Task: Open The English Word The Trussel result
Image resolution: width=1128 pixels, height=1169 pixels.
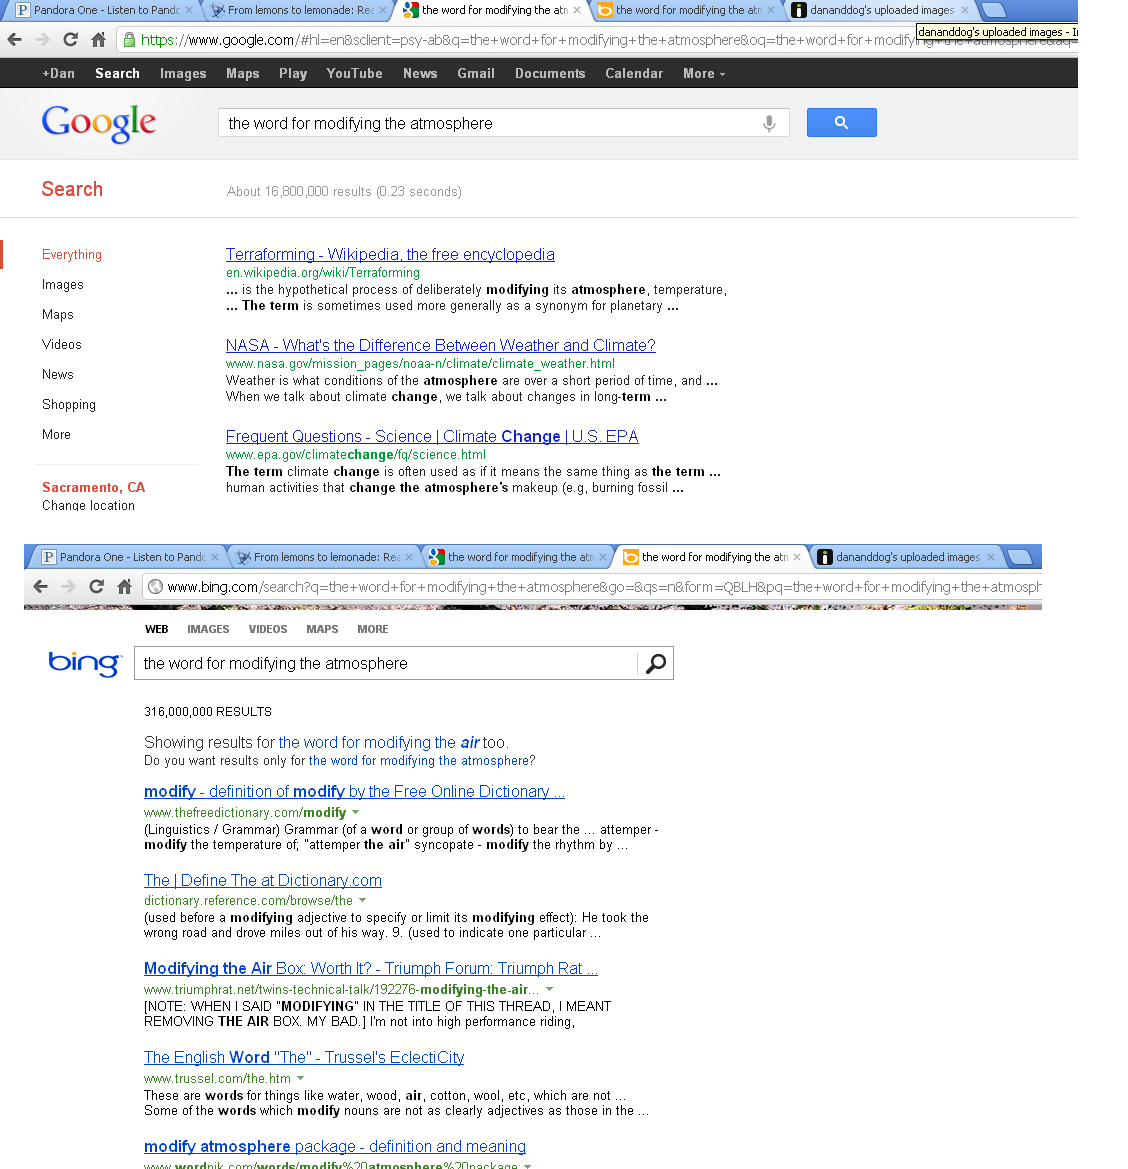Action: tap(303, 1057)
